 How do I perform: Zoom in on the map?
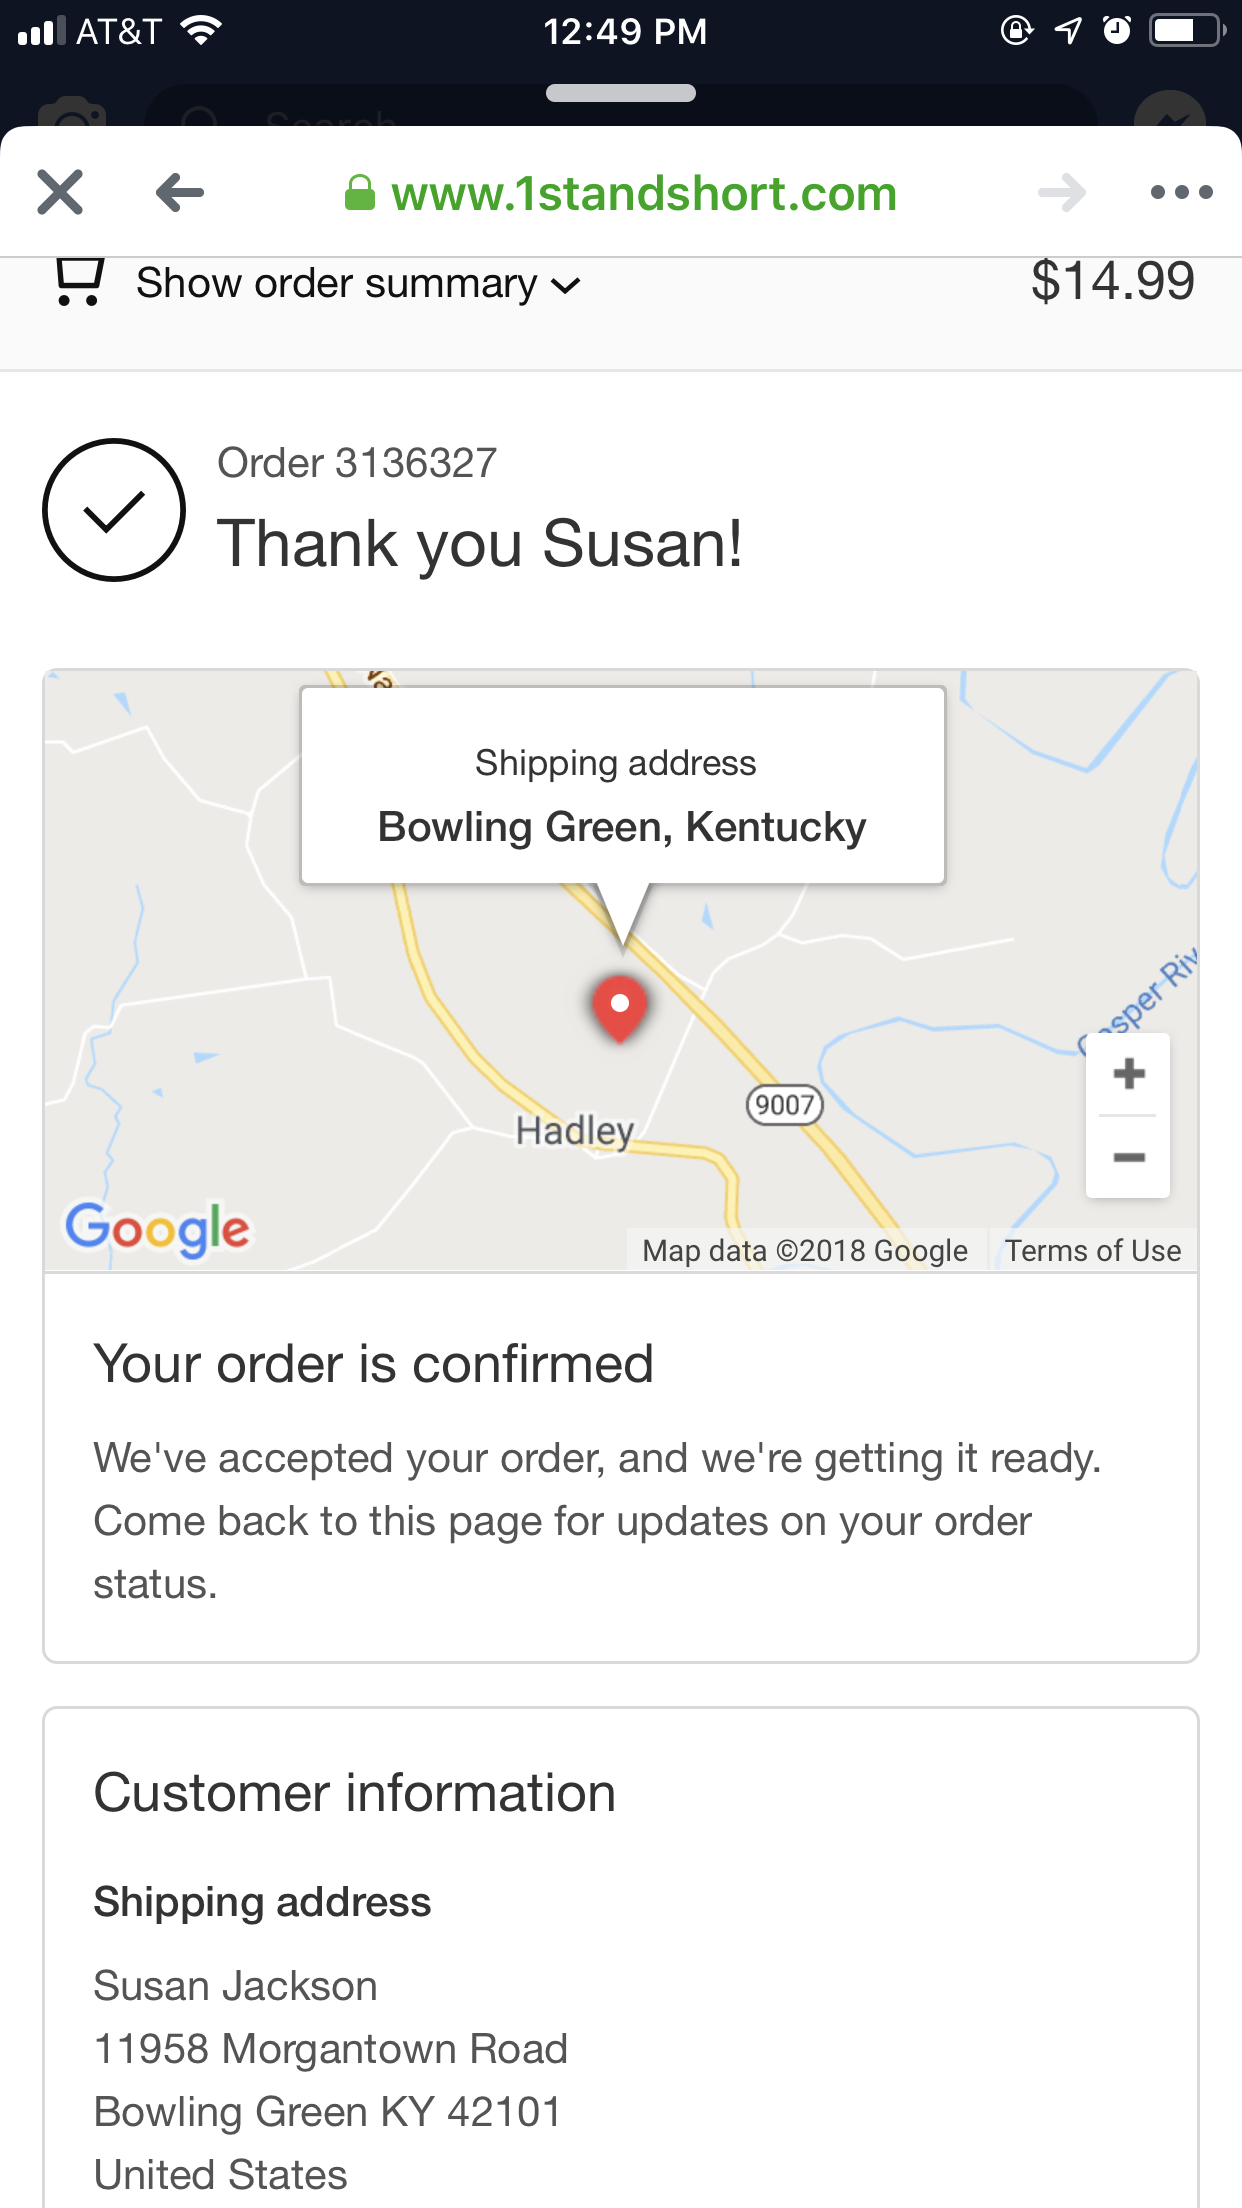(x=1129, y=1074)
